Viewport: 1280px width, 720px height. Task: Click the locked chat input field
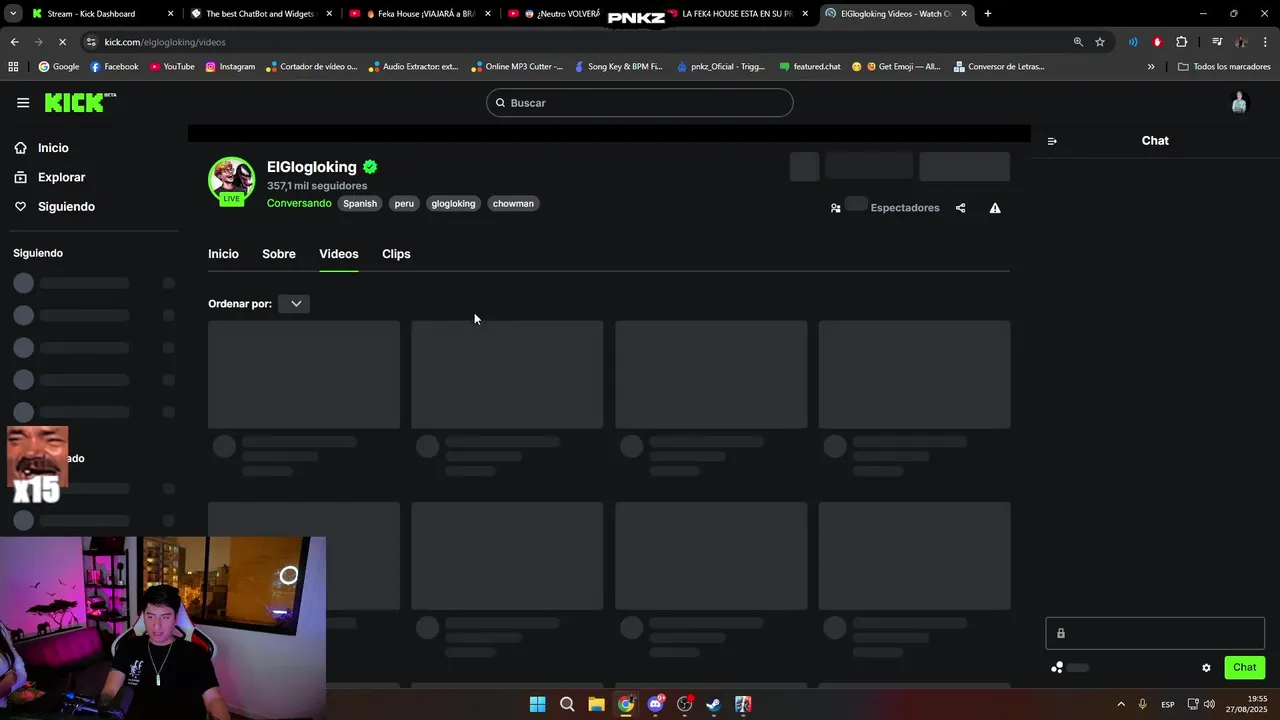point(1155,633)
